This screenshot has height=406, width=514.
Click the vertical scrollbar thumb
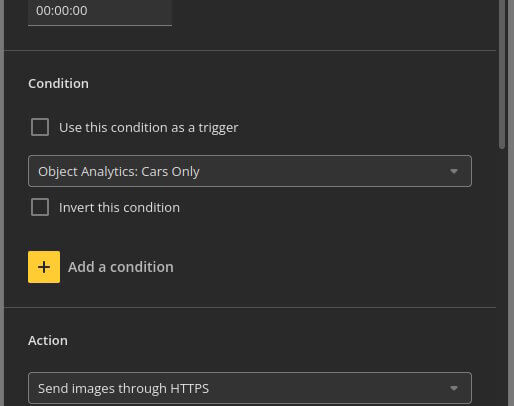pyautogui.click(x=502, y=74)
